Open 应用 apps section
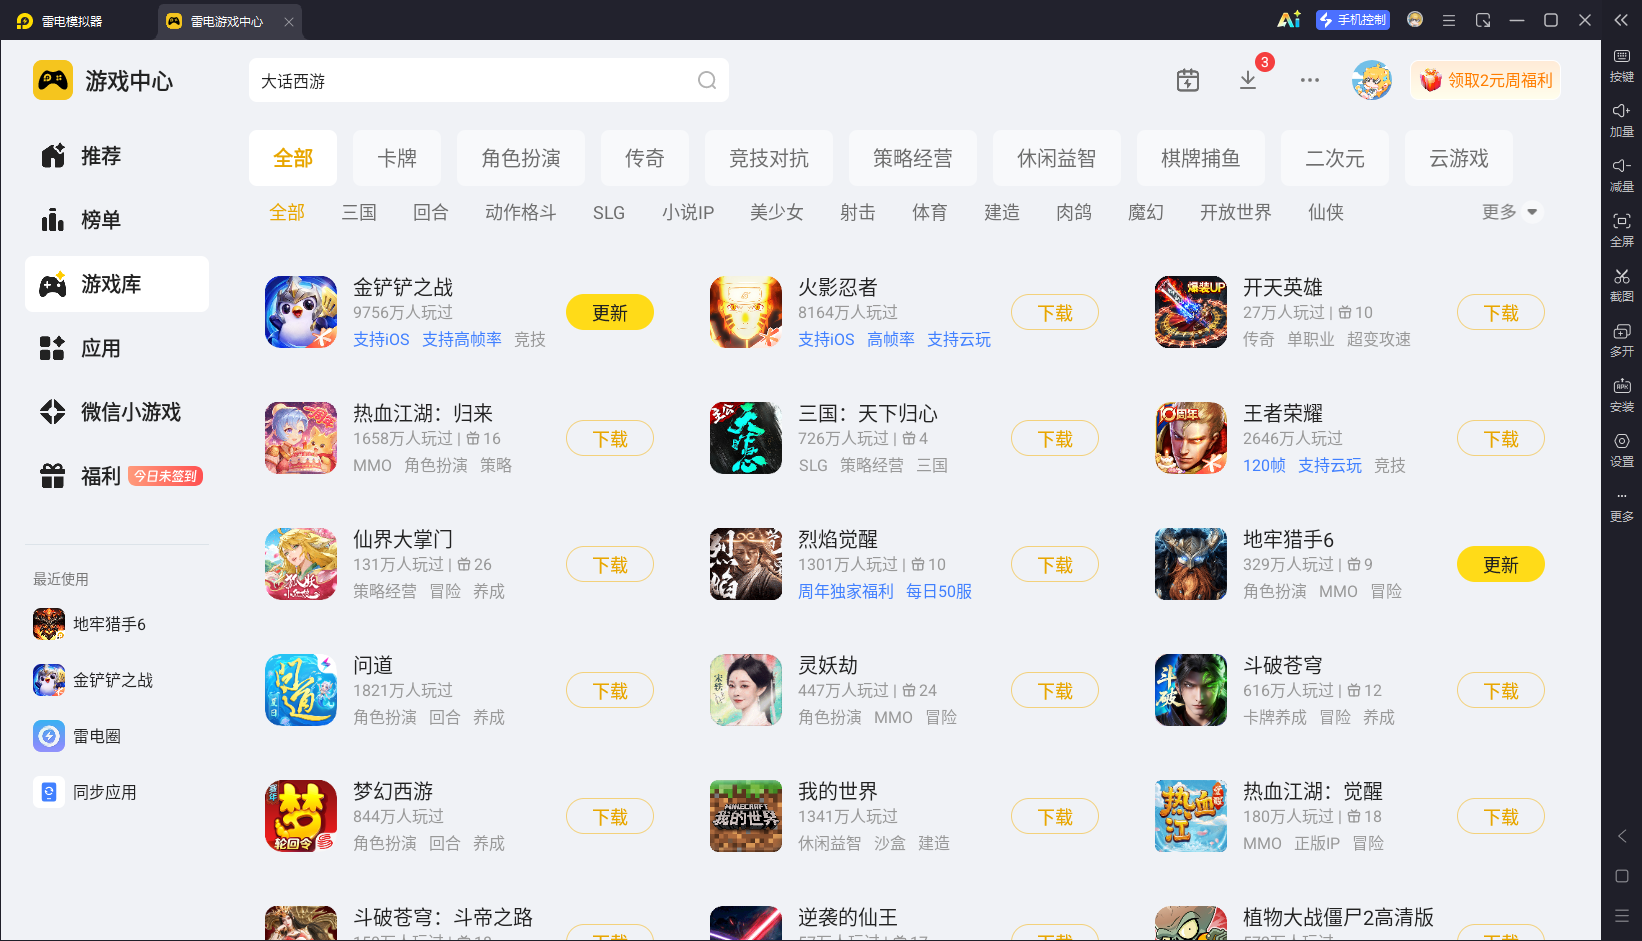Image resolution: width=1642 pixels, height=941 pixels. pos(117,348)
